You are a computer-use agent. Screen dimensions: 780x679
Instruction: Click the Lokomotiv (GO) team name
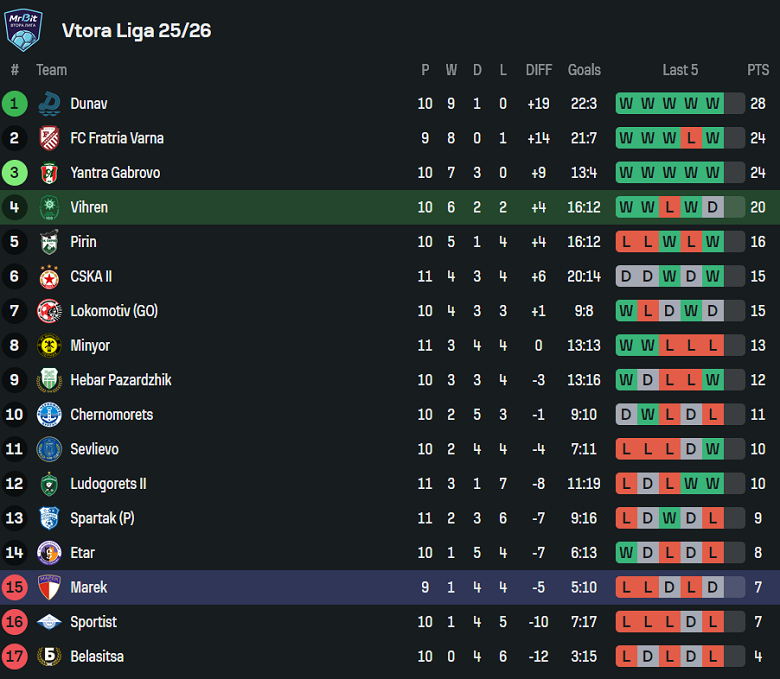(114, 311)
